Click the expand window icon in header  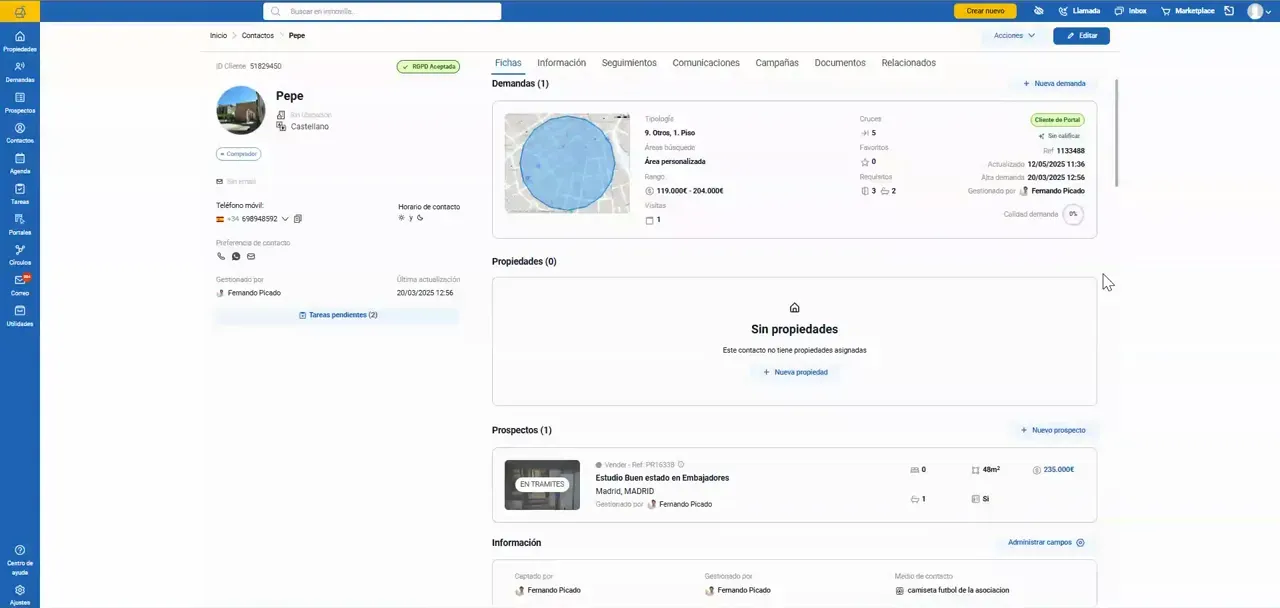1229,11
